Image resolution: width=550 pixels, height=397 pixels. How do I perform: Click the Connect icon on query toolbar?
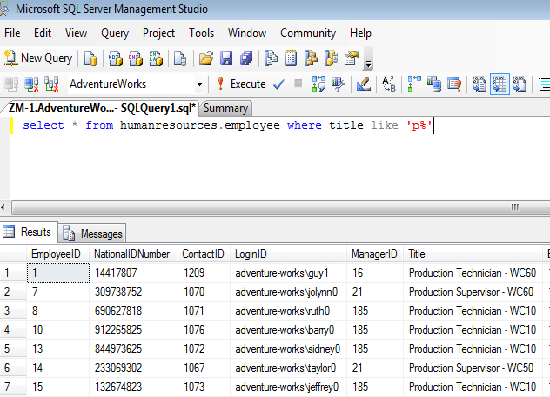11,84
